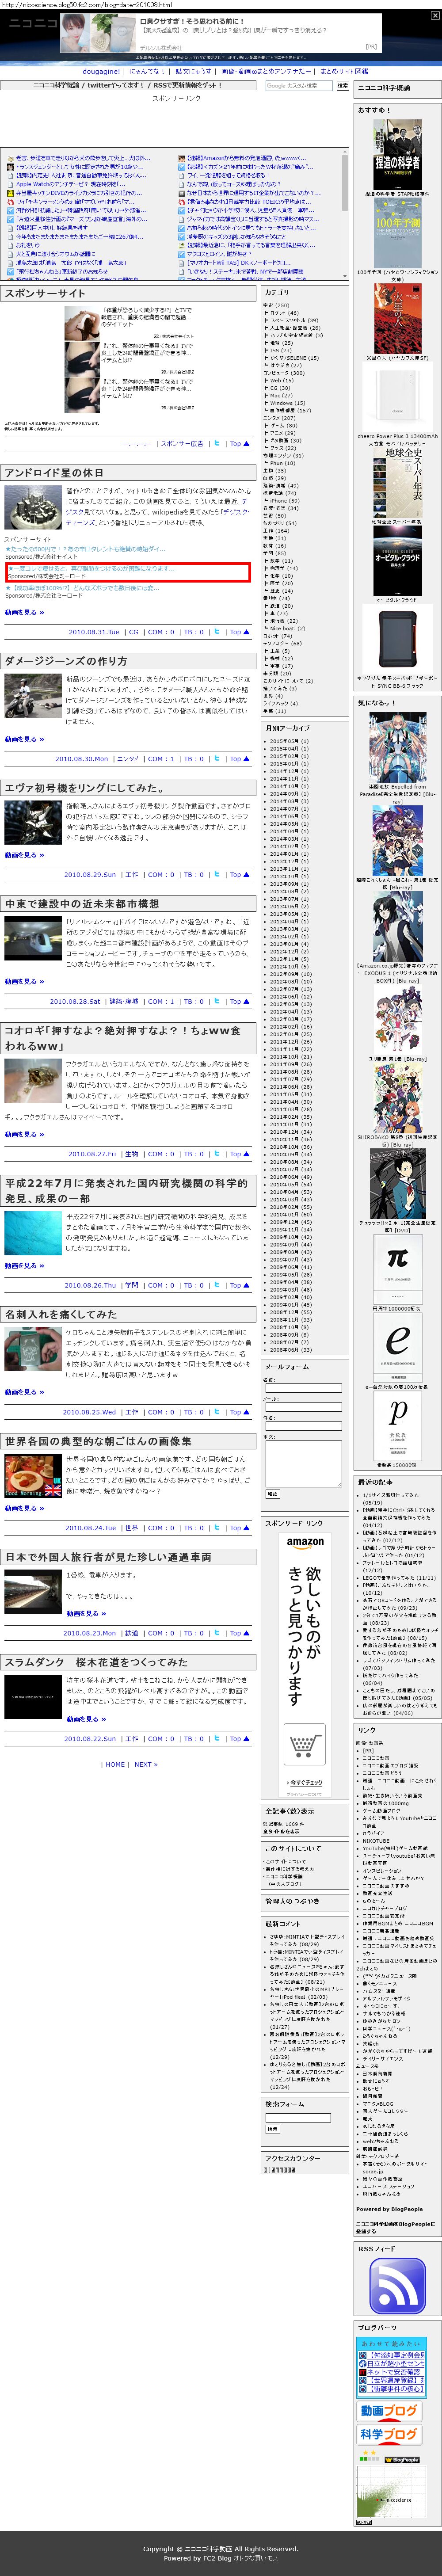Click into the Google custom search box
The height and width of the screenshot is (2576, 442).
[299, 86]
